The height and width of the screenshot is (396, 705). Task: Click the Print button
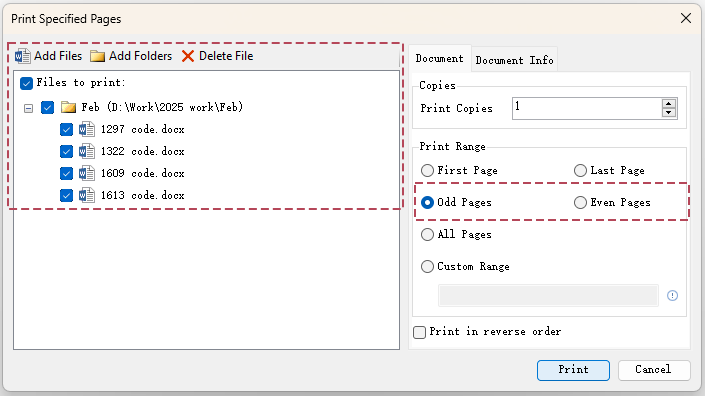click(x=573, y=370)
